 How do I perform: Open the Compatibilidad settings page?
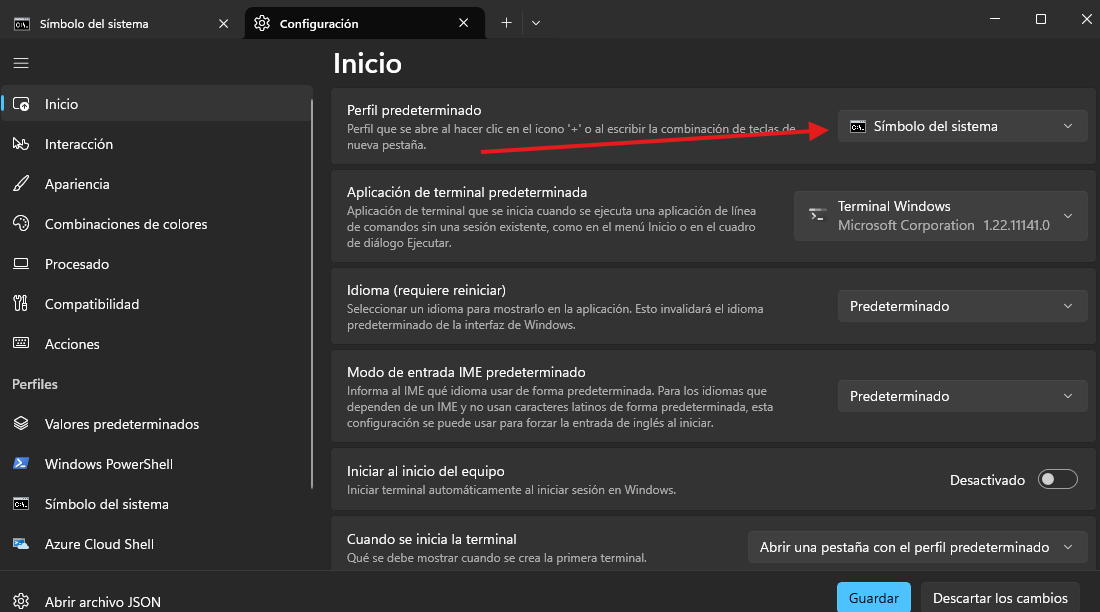[156, 304]
